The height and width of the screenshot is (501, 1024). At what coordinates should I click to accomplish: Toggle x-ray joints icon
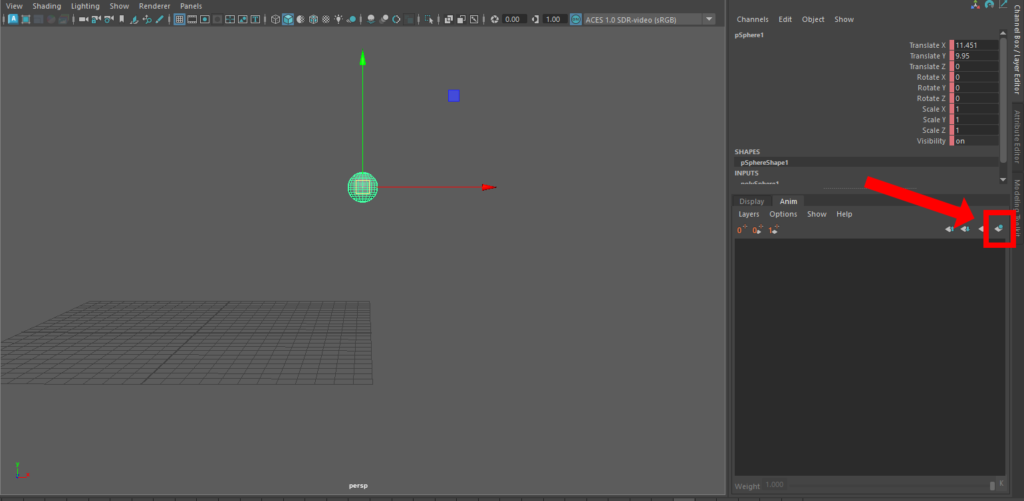(x=473, y=20)
